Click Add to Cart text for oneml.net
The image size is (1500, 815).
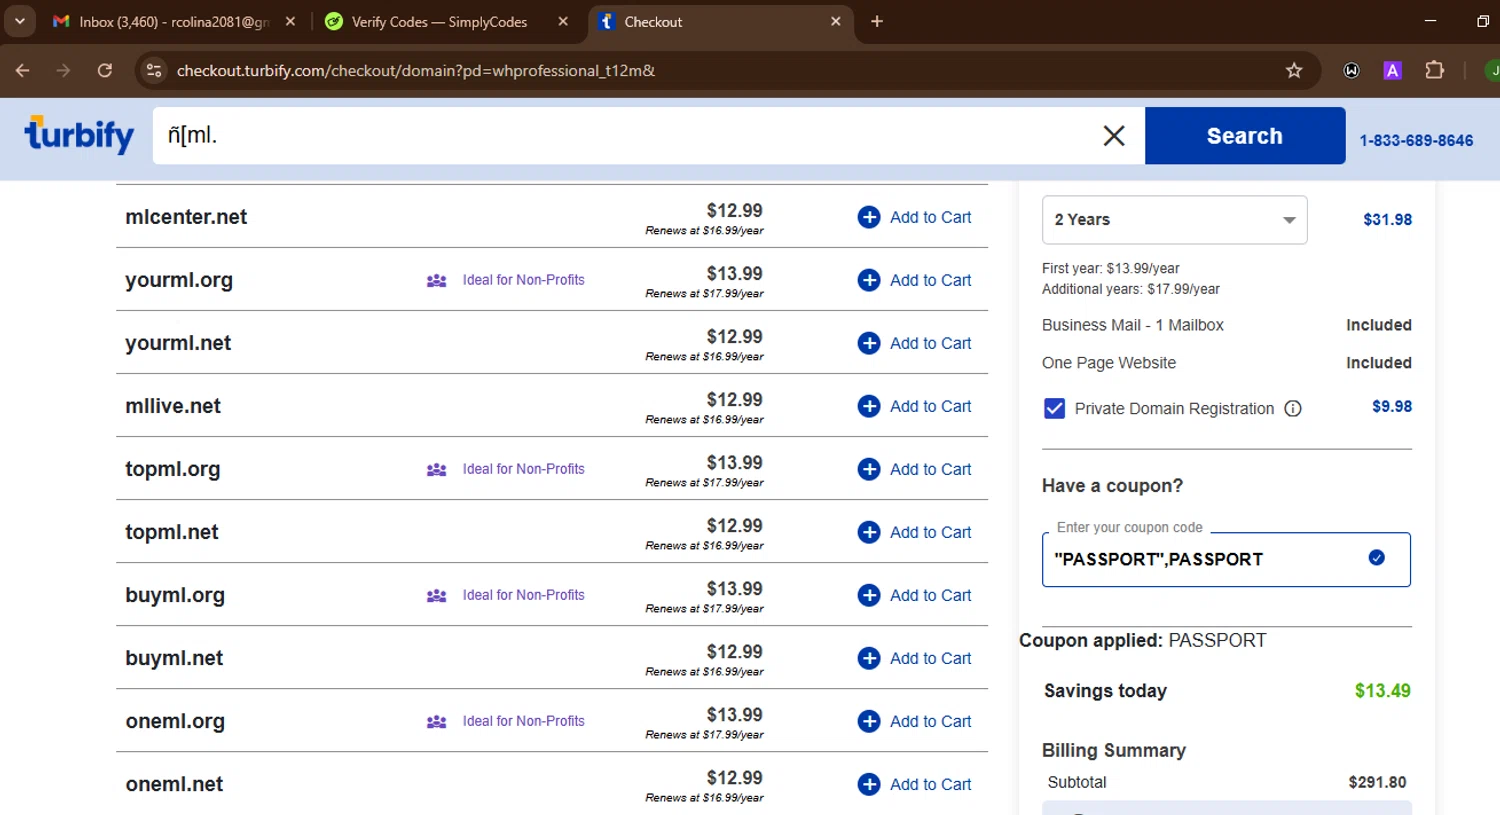coord(930,784)
